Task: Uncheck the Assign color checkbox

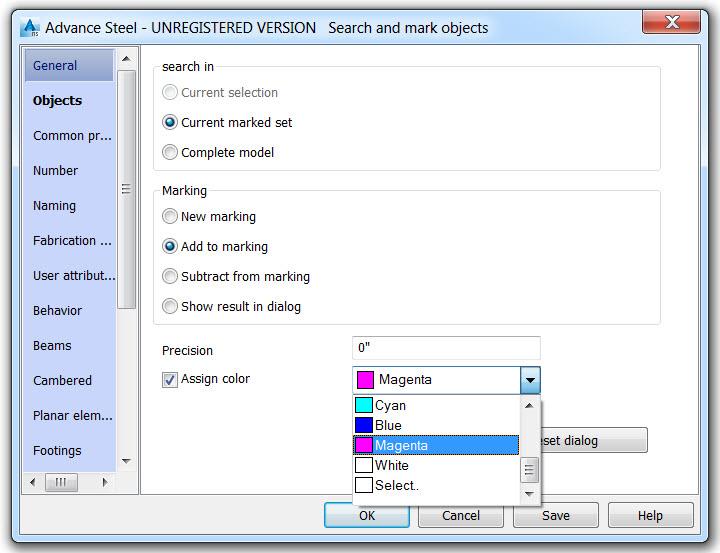Action: pos(170,380)
